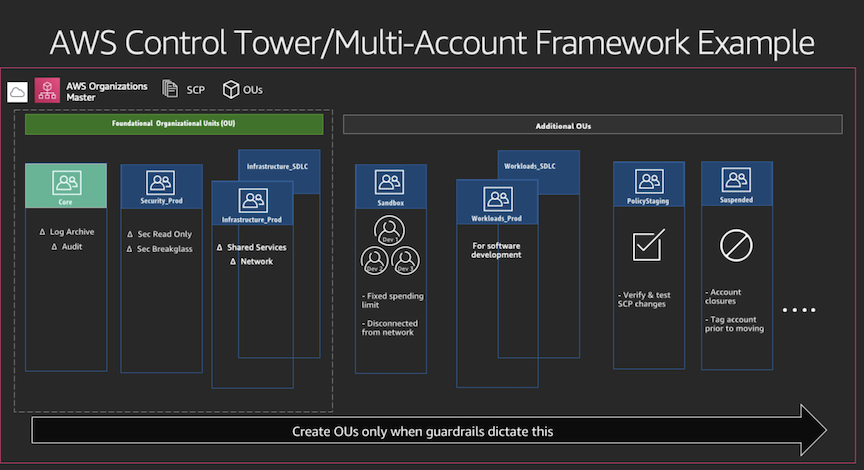Screen dimensions: 864x470
Task: Click the OUs cube icon
Action: 230,89
